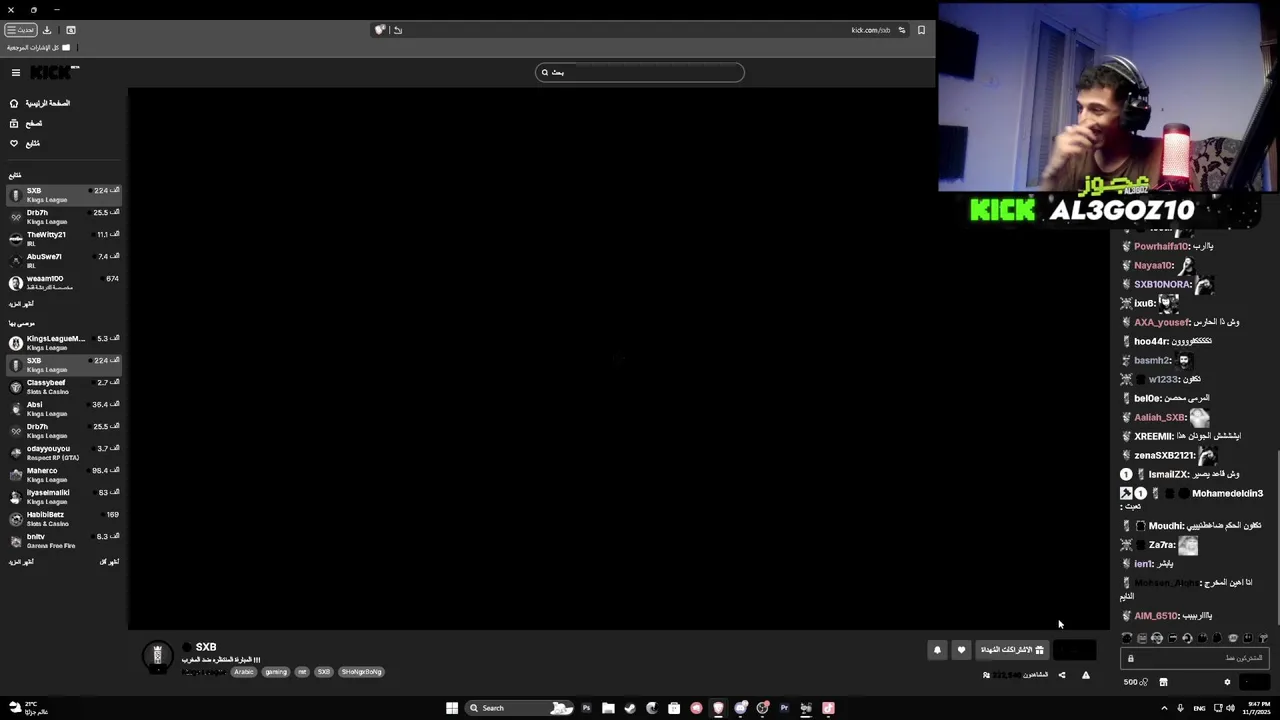Open AbuSwe71 channel in sidebar
Image resolution: width=1280 pixels, height=720 pixels.
(64, 261)
